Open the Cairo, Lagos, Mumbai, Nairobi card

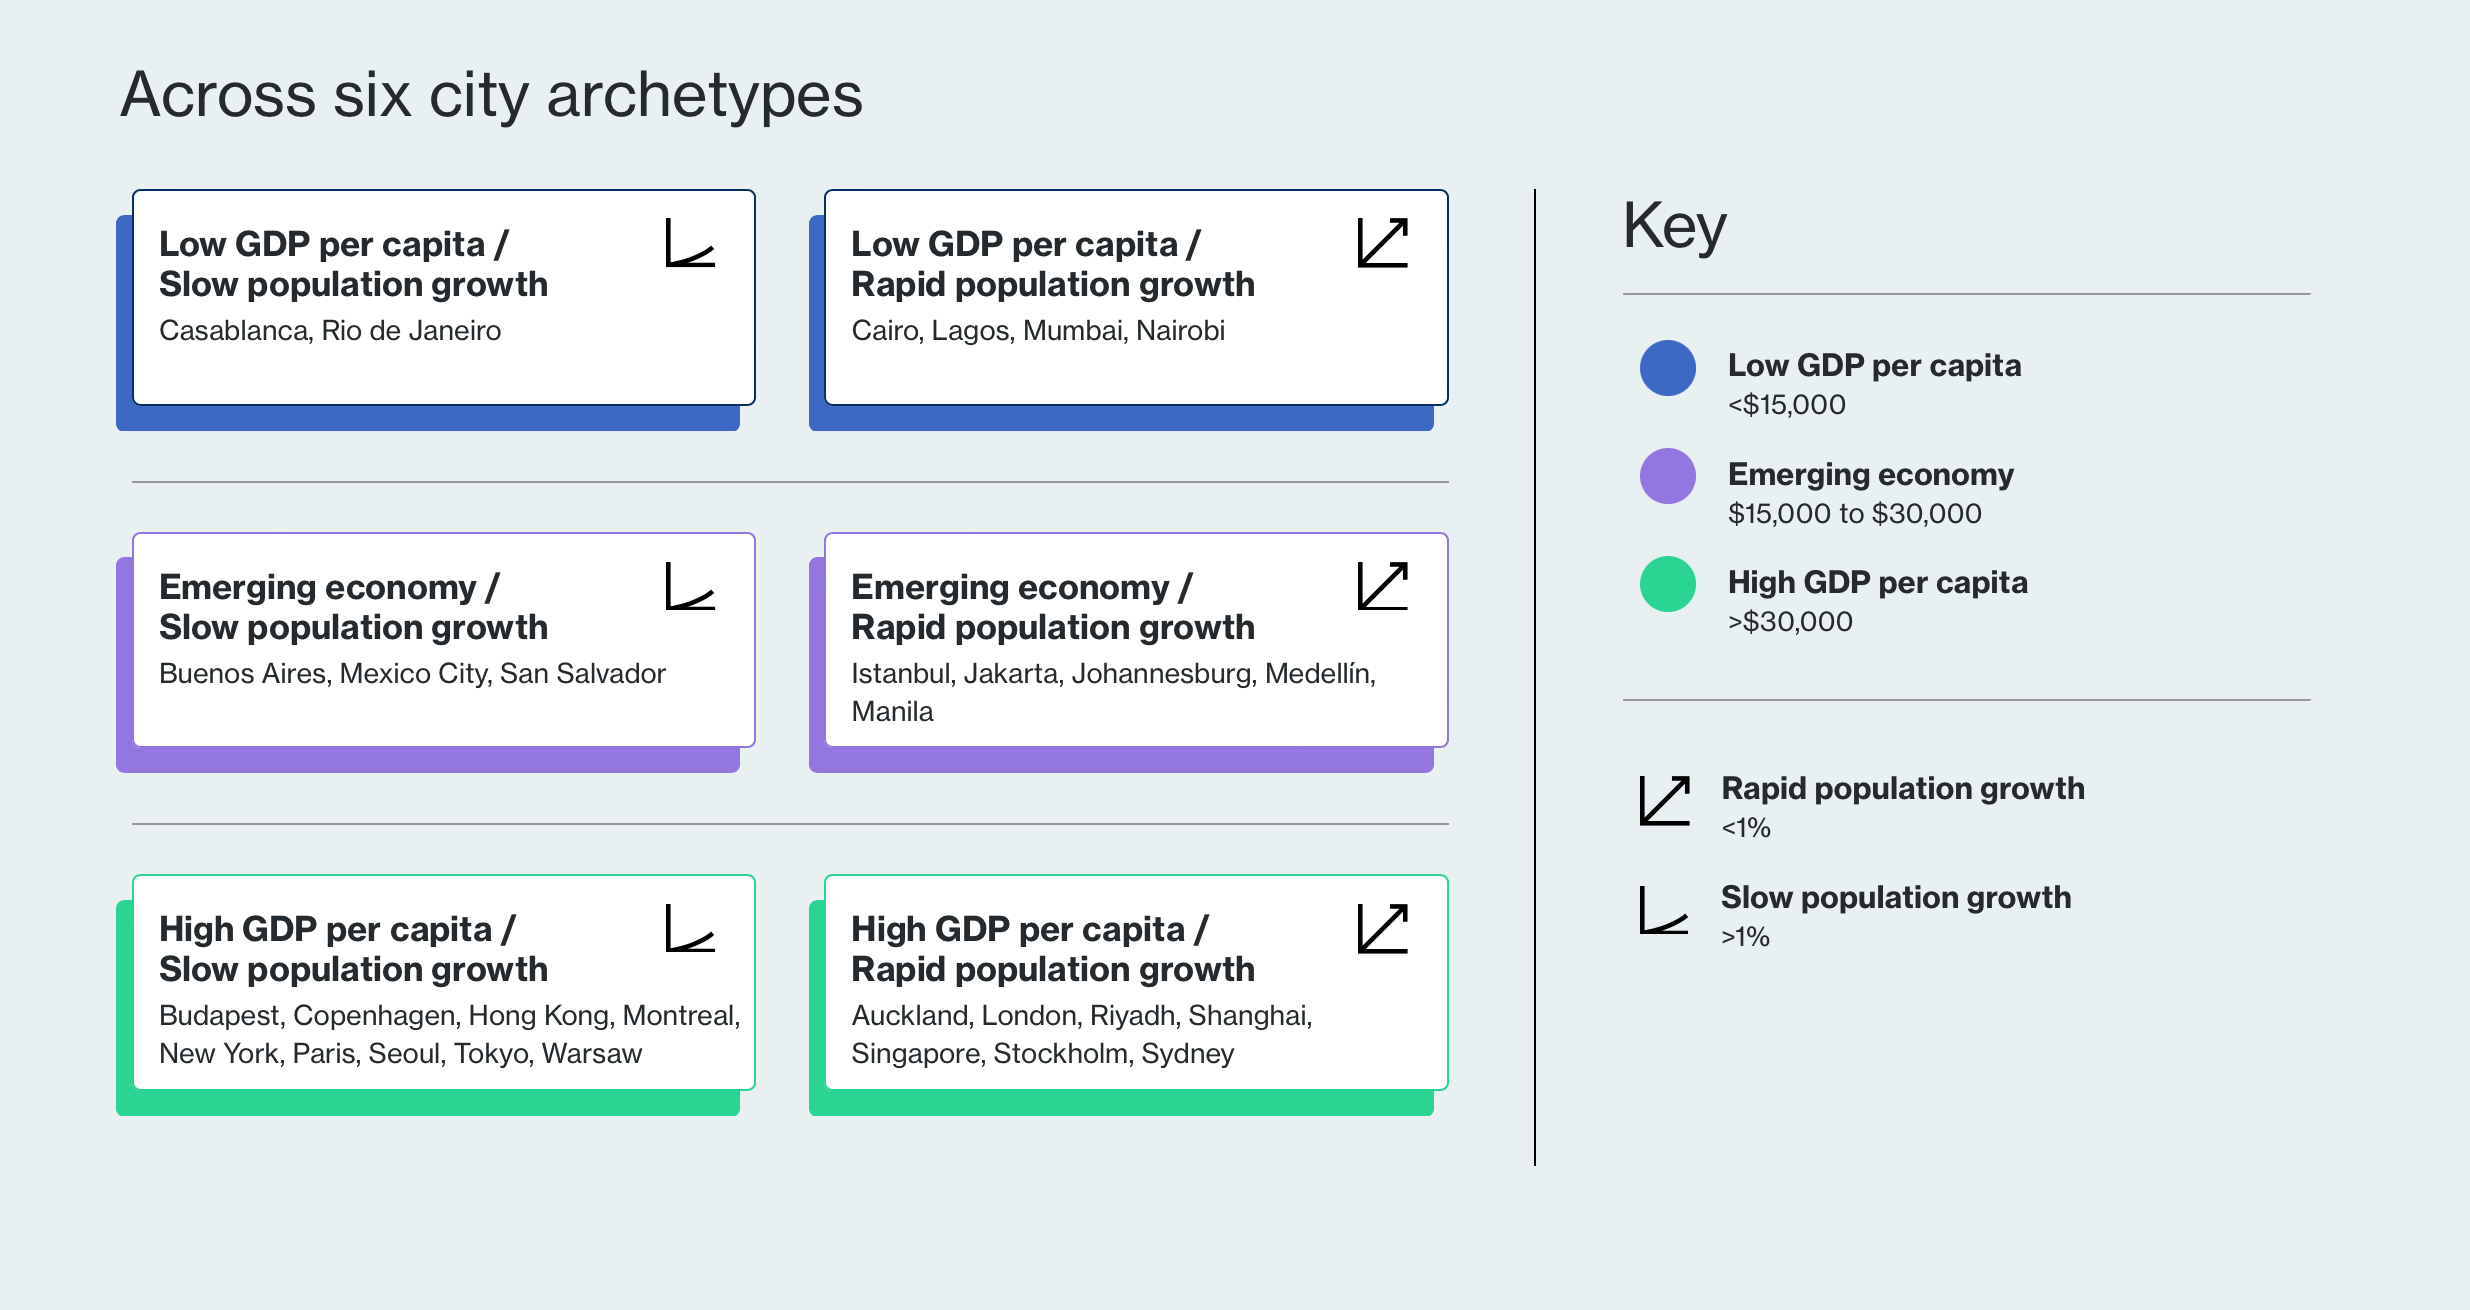tap(1136, 298)
